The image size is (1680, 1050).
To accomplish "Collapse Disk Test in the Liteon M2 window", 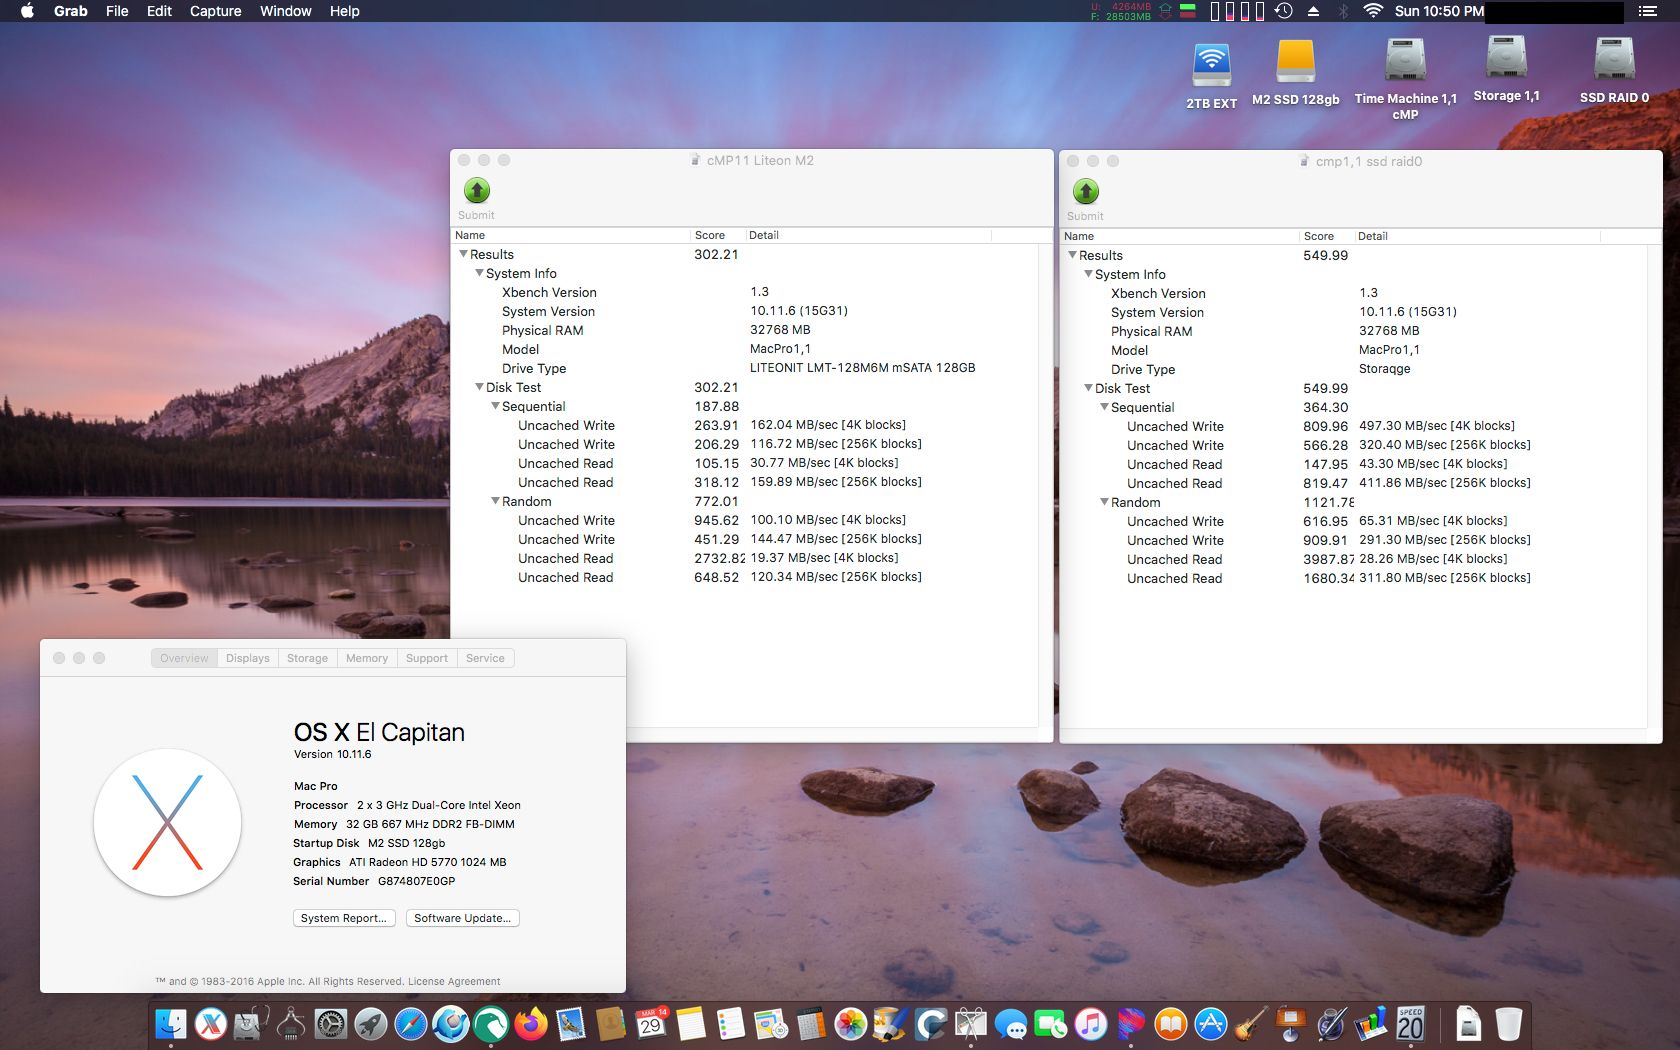I will (x=479, y=387).
